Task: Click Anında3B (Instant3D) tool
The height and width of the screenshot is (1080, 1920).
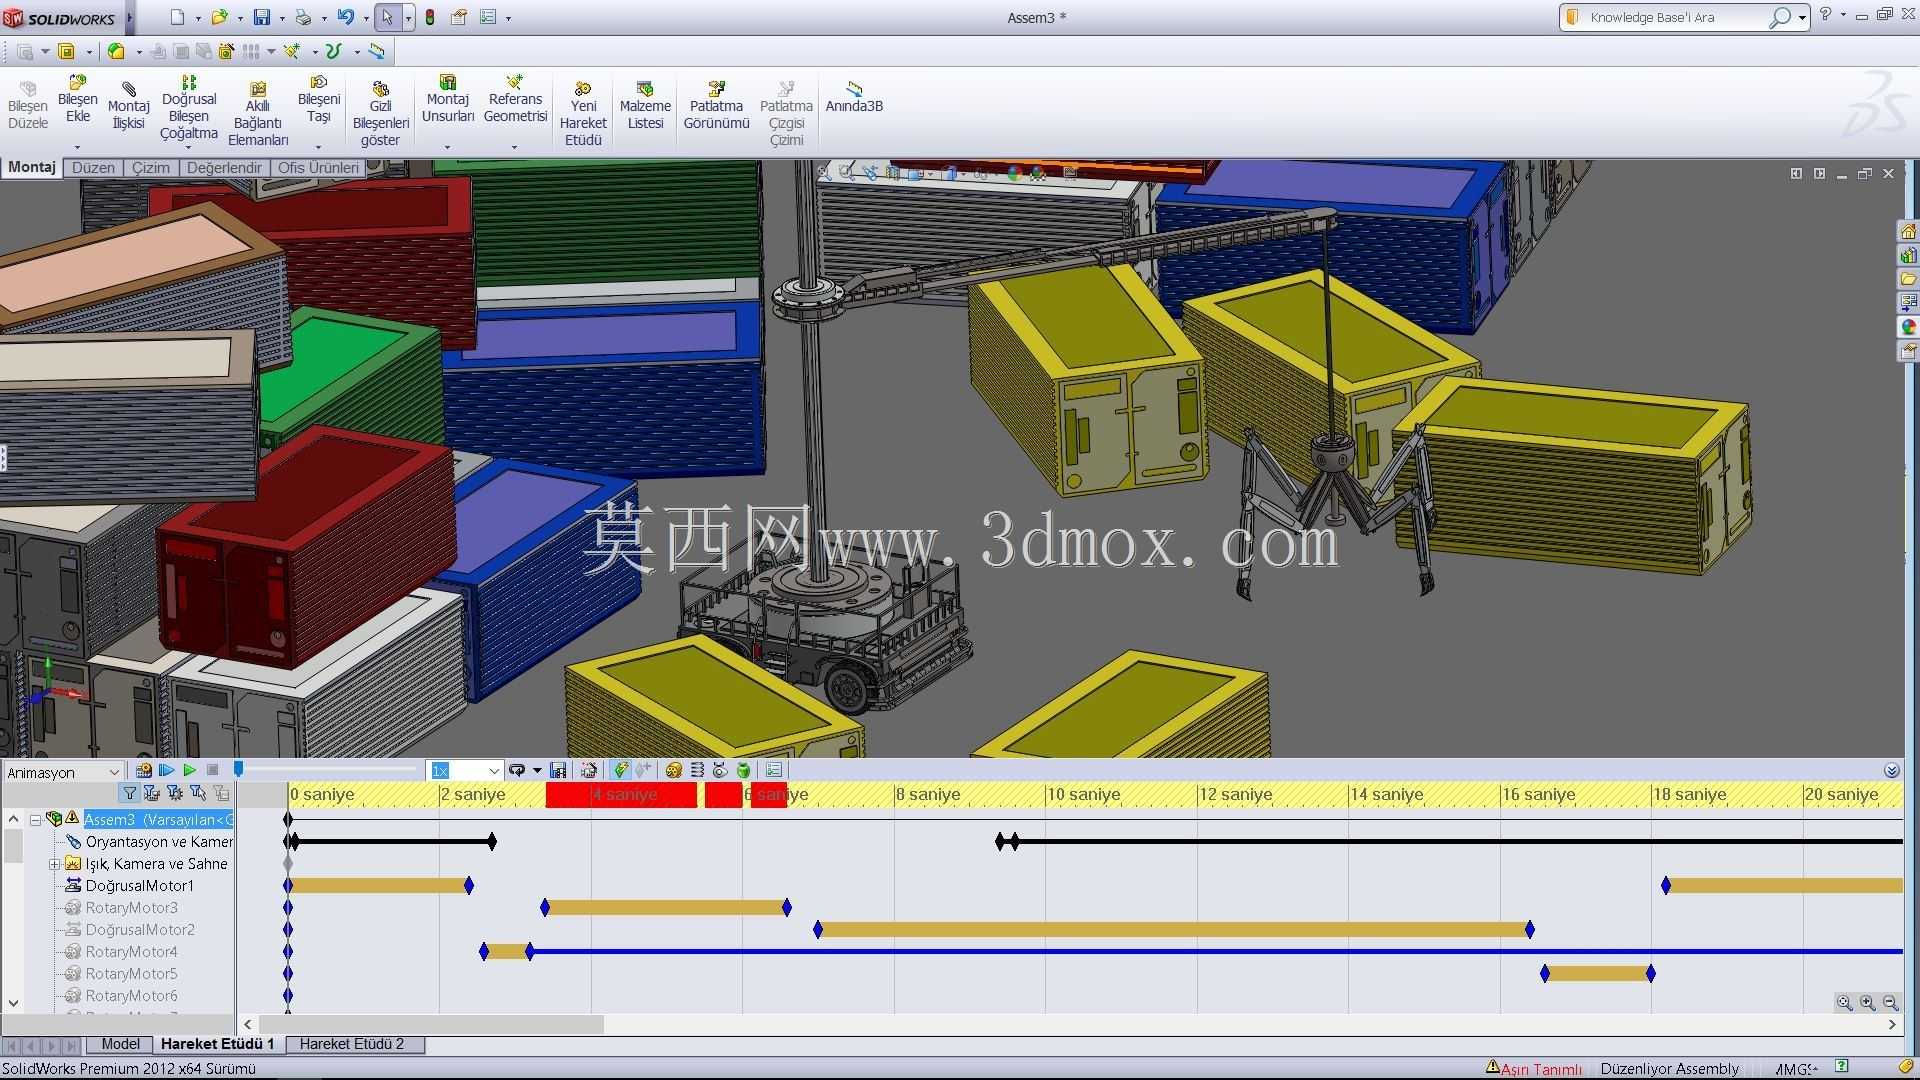Action: pyautogui.click(x=853, y=97)
